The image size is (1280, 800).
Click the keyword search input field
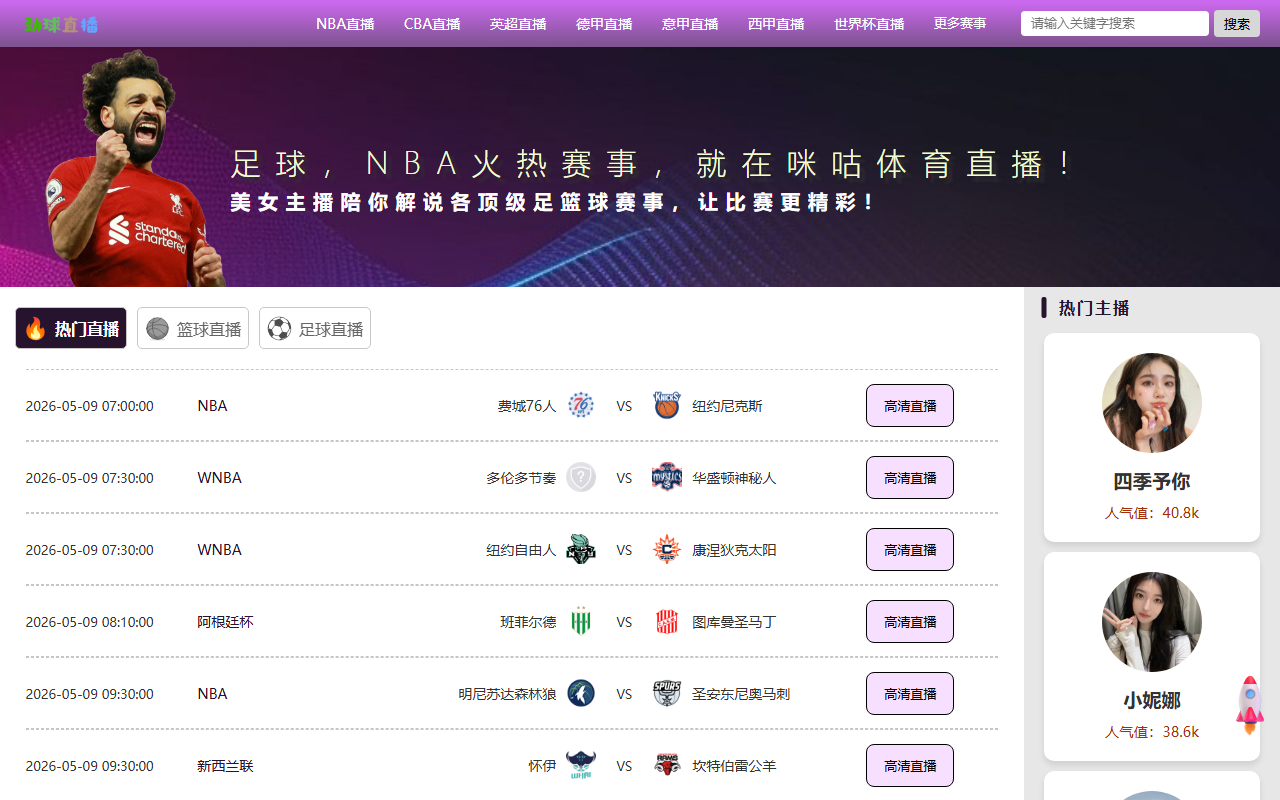[x=1115, y=23]
